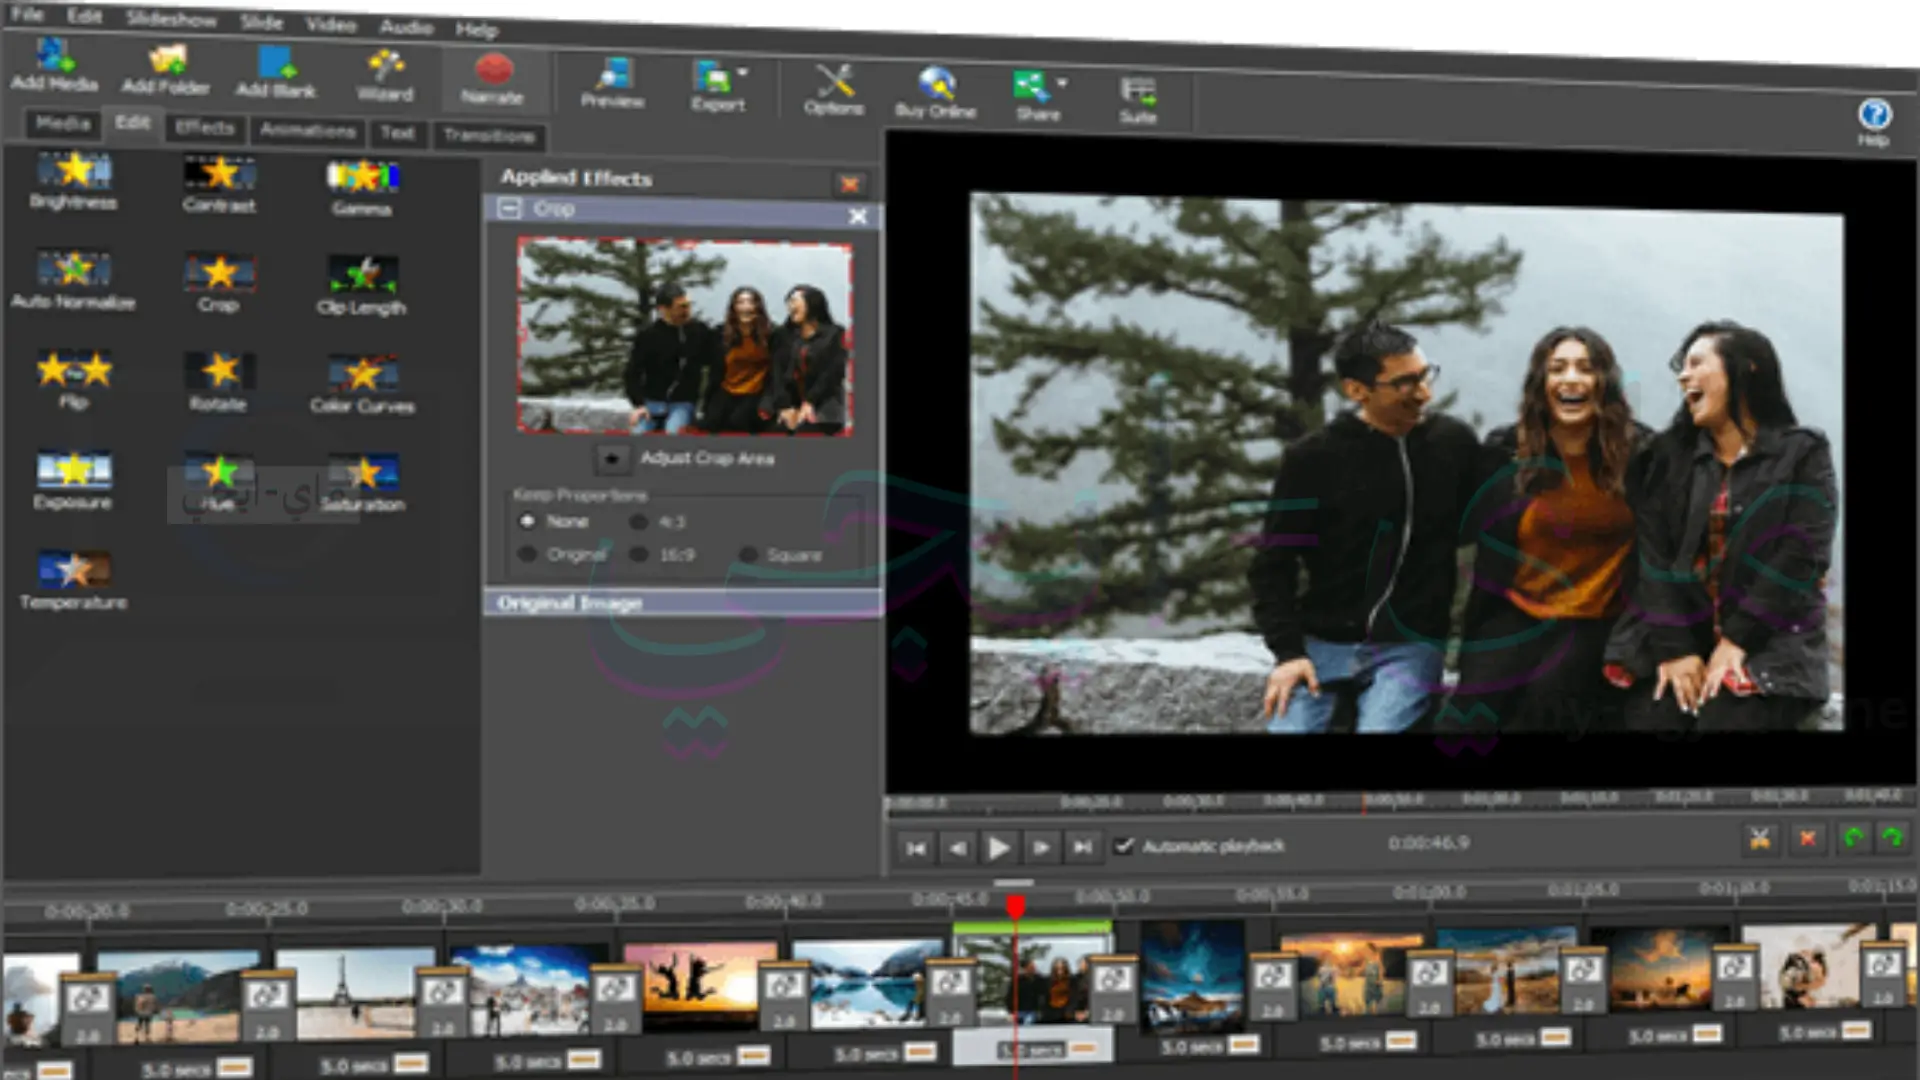Apply the Brightness effect
The image size is (1920, 1080).
pos(74,179)
